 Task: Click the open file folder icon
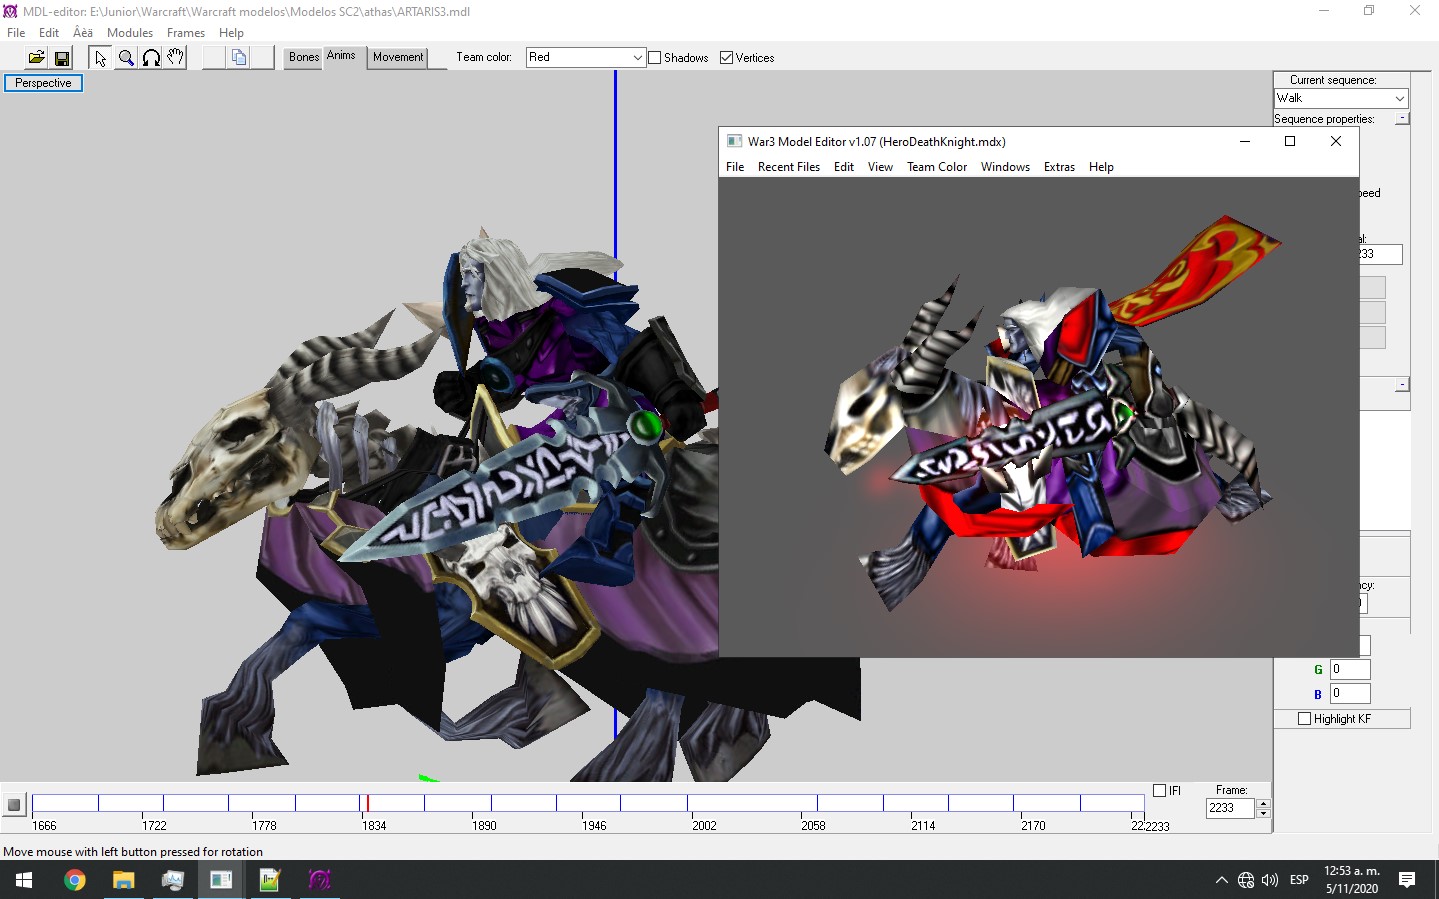click(36, 58)
